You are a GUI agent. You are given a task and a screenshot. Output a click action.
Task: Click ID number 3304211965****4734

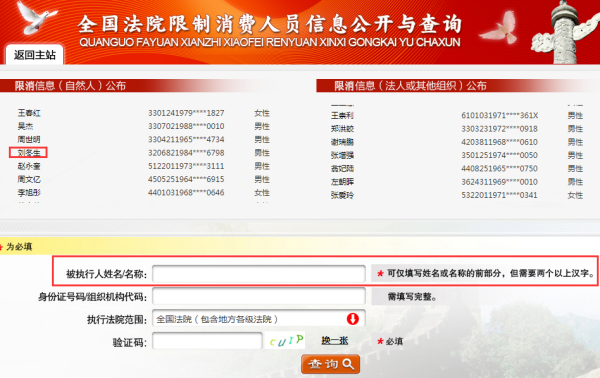(186, 139)
